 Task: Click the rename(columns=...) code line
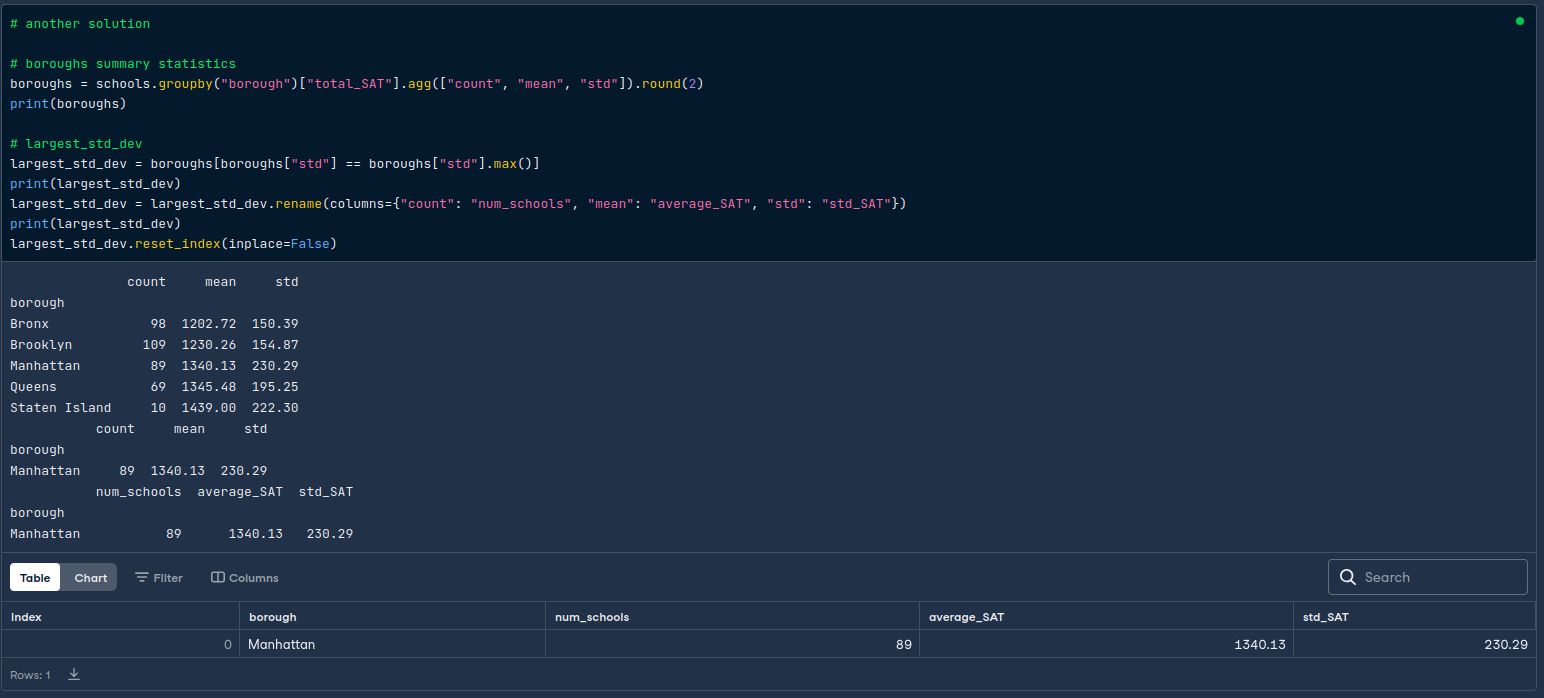(x=458, y=203)
